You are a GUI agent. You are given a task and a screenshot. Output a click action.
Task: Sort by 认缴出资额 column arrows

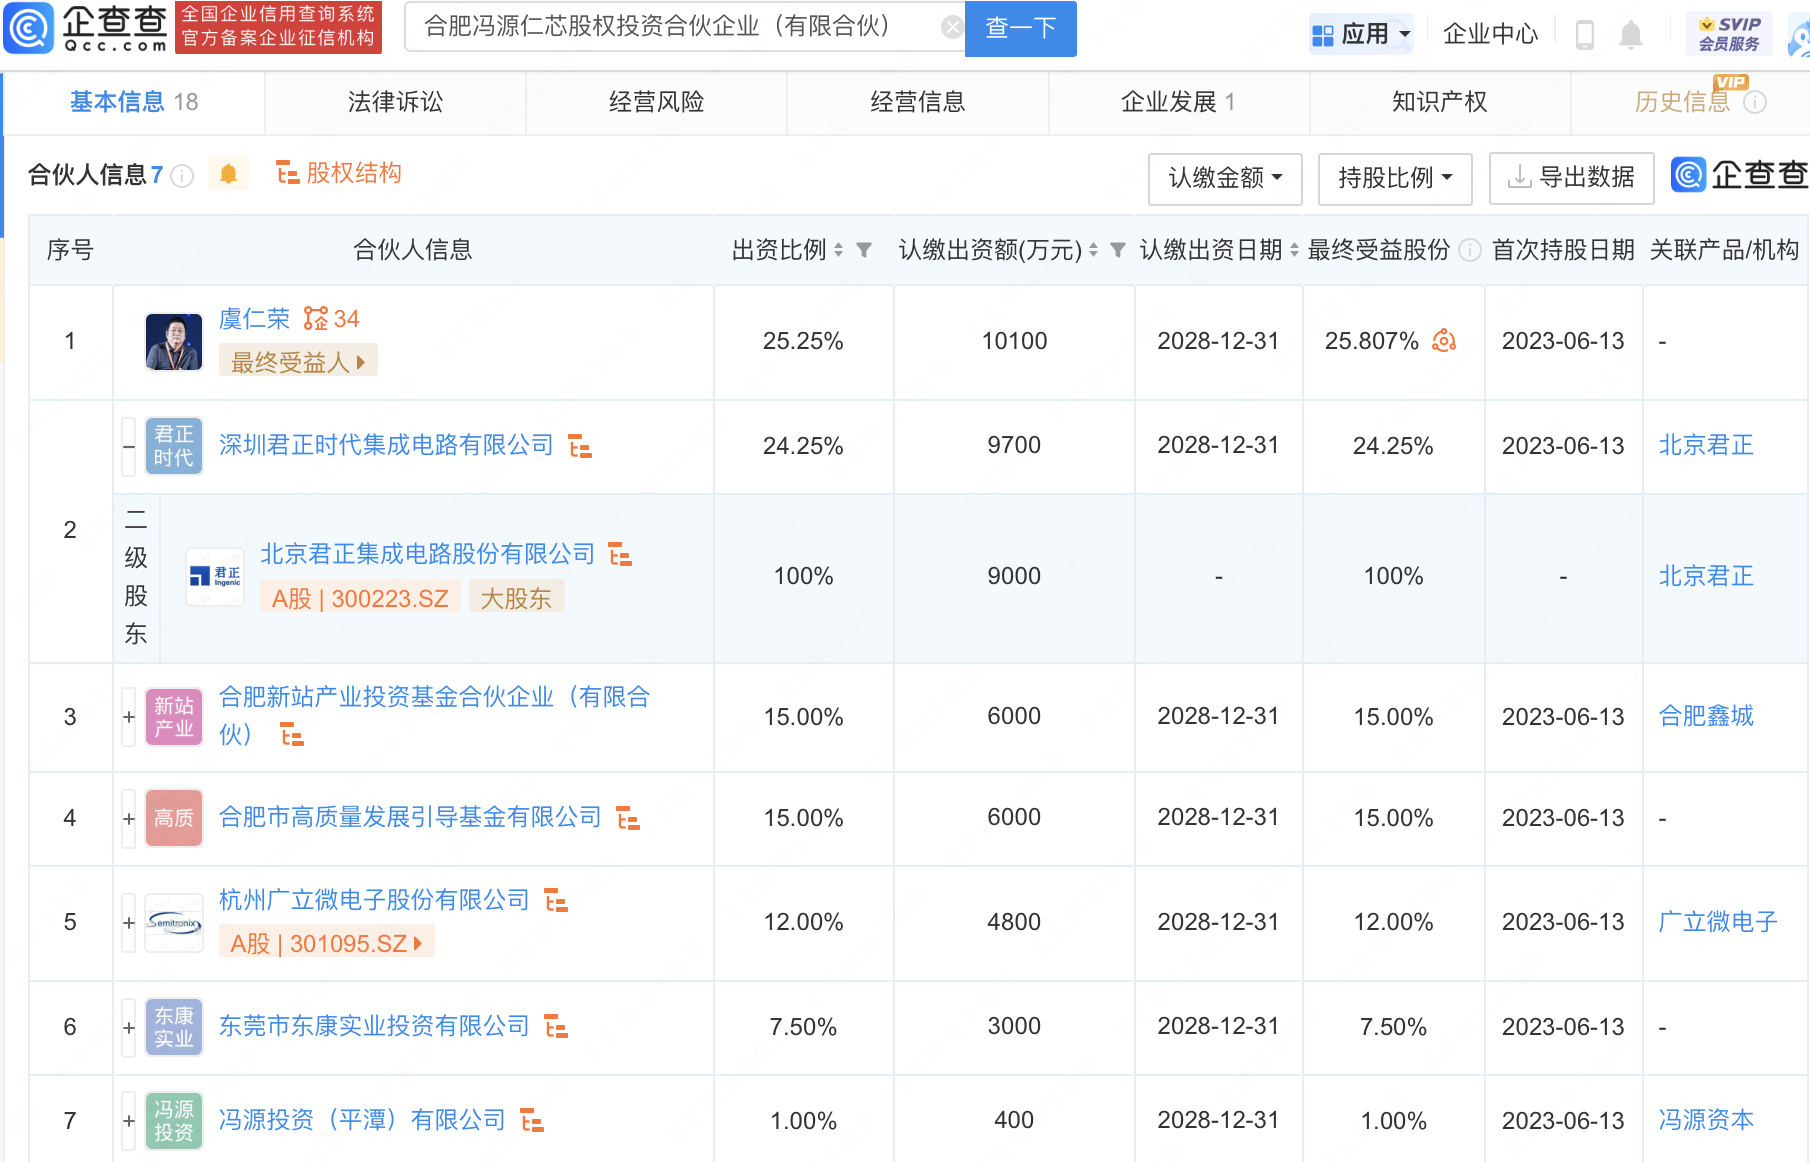tap(1093, 250)
